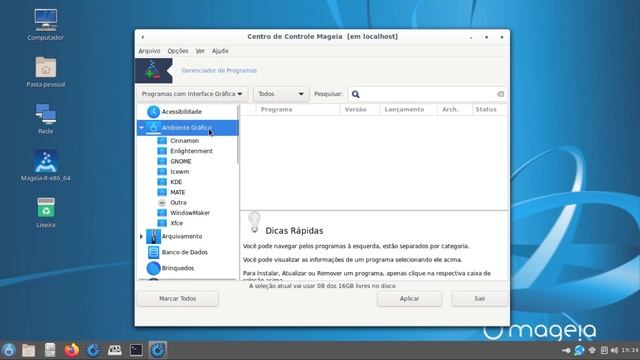The image size is (640, 360).
Task: Open the Ajuda menu
Action: pos(220,51)
